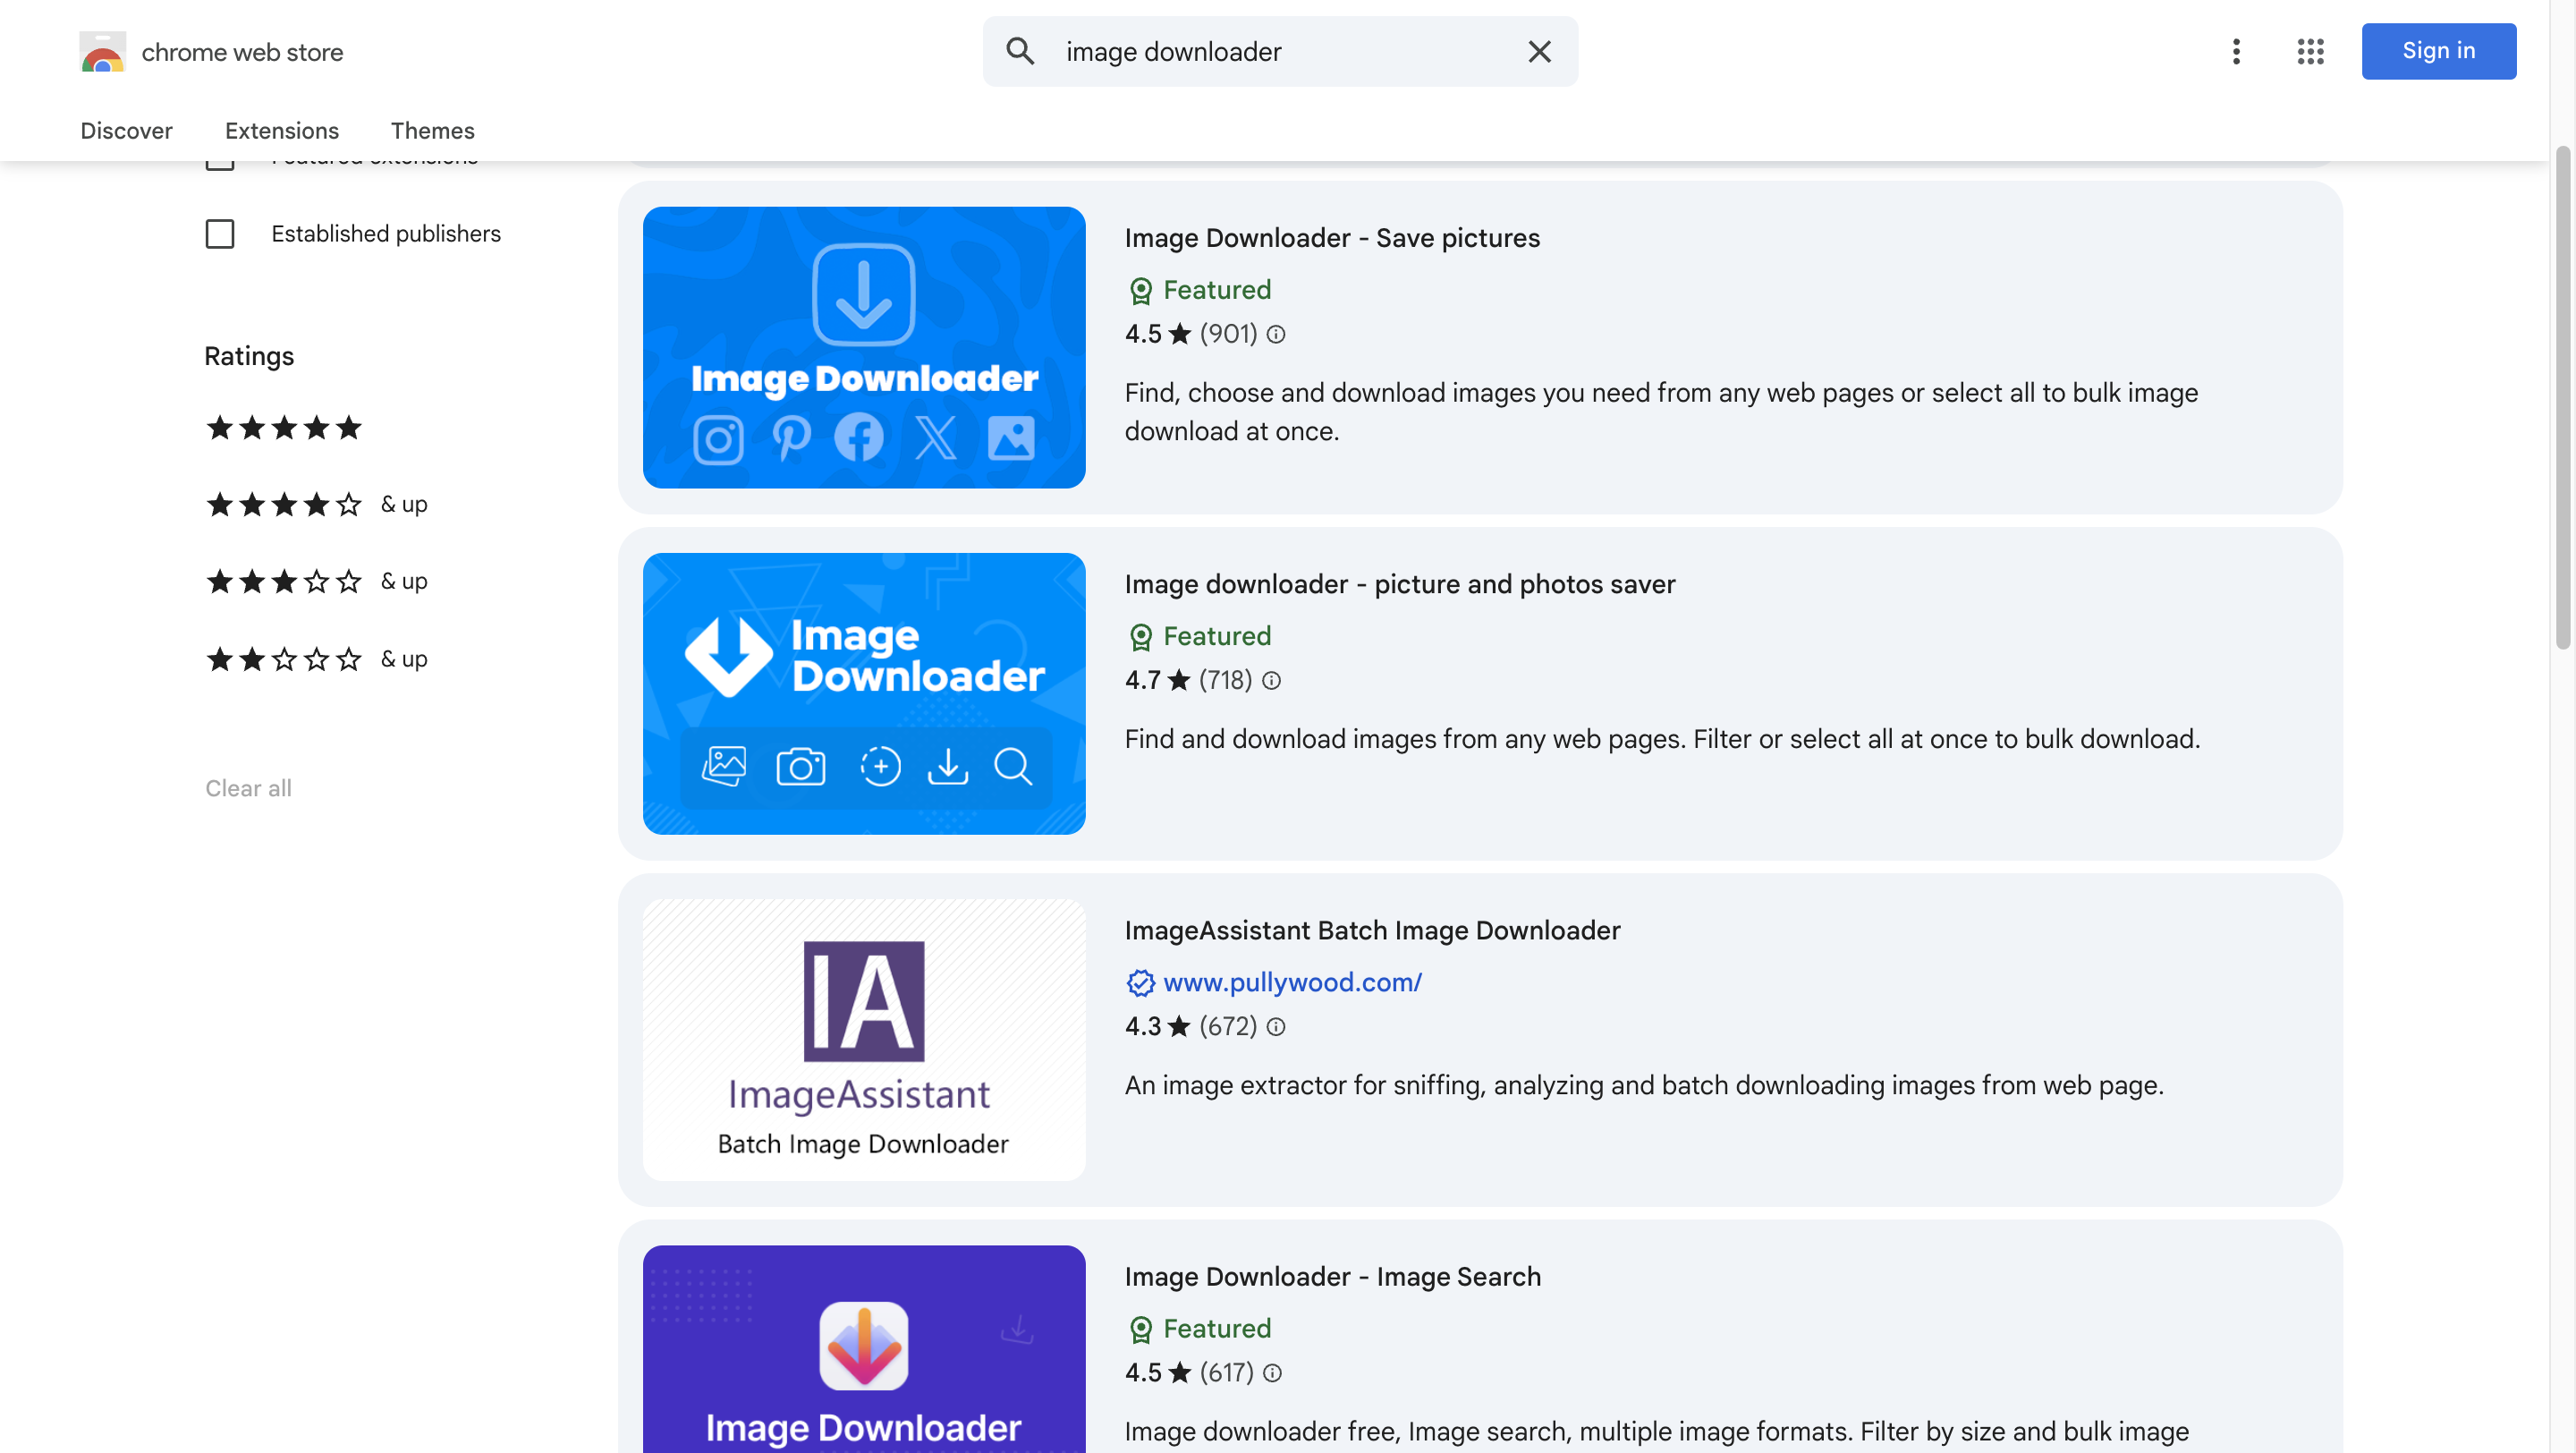Click the search magnifier icon
The height and width of the screenshot is (1453, 2576).
click(1019, 51)
